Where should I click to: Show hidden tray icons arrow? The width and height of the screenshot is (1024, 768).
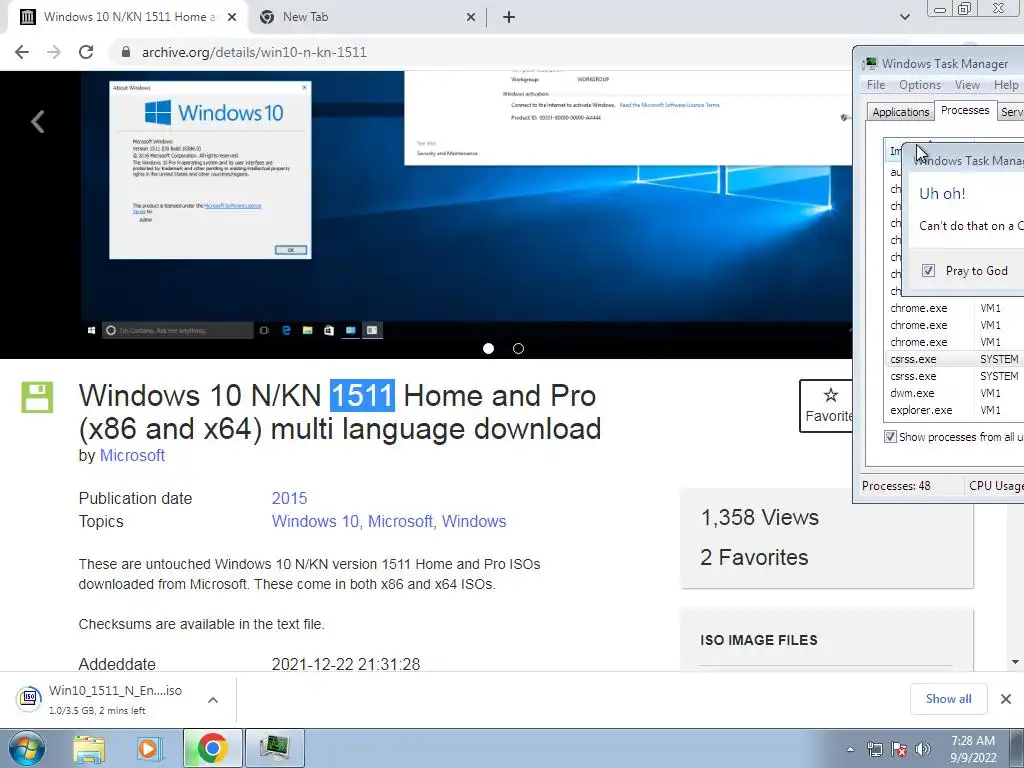850,749
